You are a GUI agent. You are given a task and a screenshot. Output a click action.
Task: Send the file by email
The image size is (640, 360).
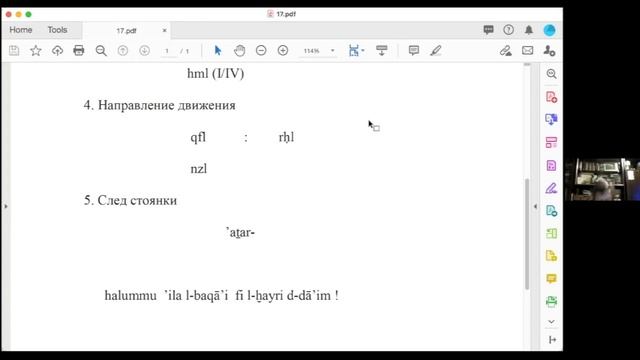click(527, 51)
